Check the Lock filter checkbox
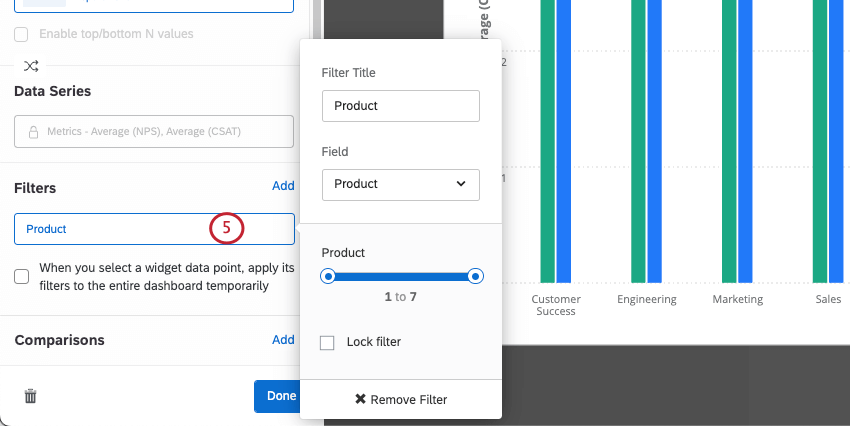The width and height of the screenshot is (850, 426). [327, 343]
